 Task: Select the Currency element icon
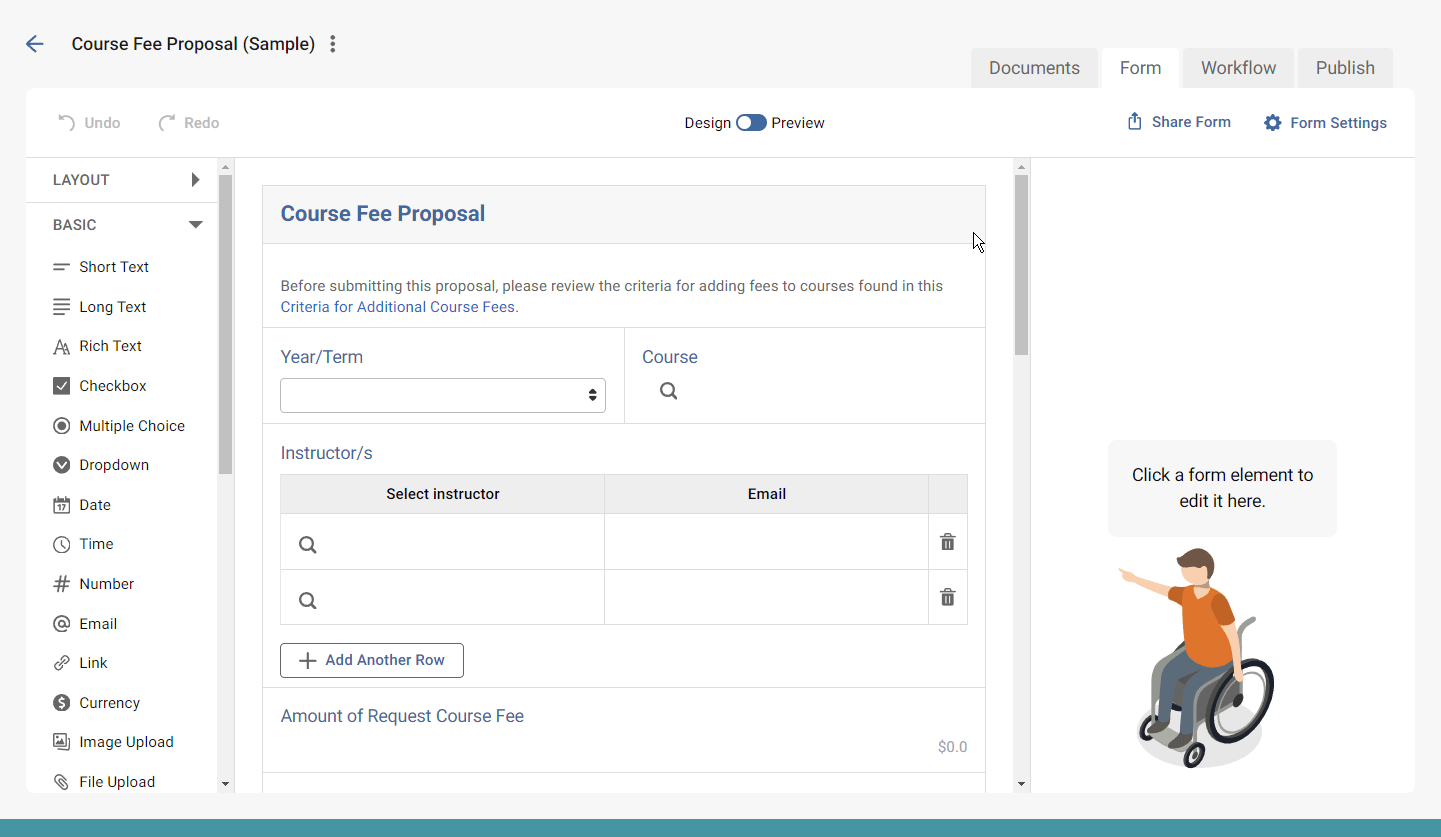tap(63, 702)
